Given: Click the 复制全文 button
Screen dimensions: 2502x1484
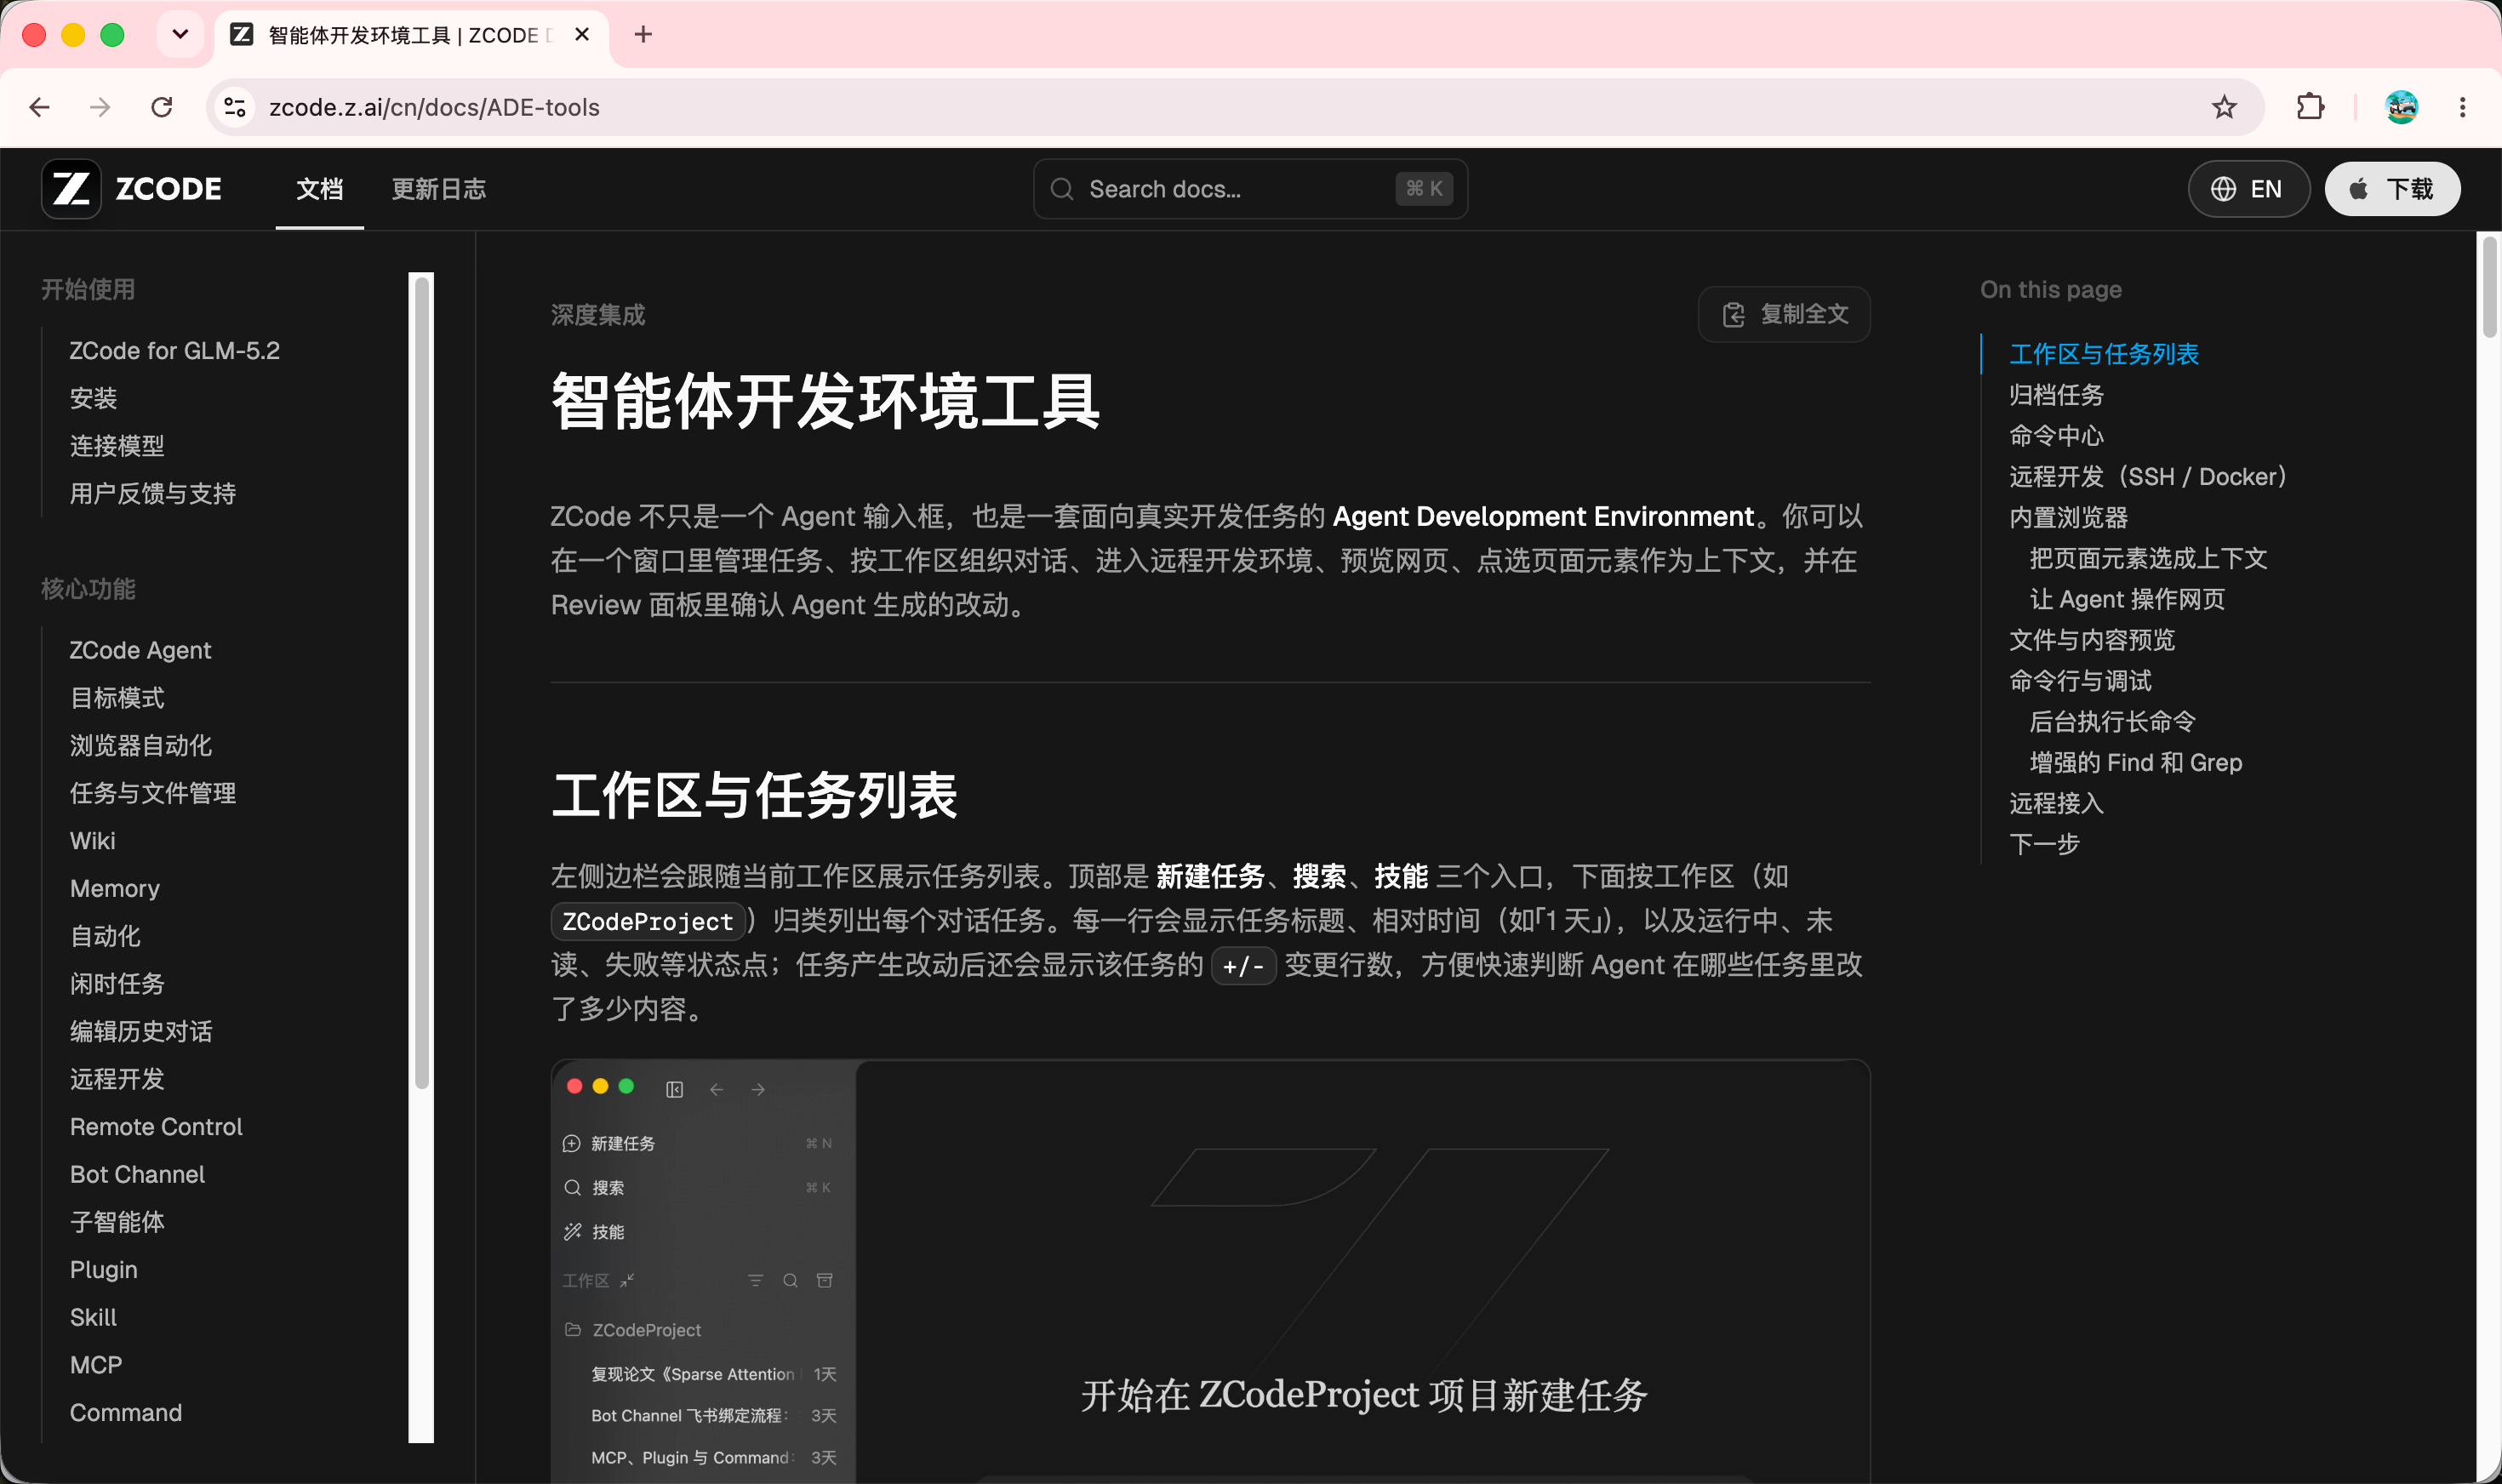Looking at the screenshot, I should tap(1784, 315).
